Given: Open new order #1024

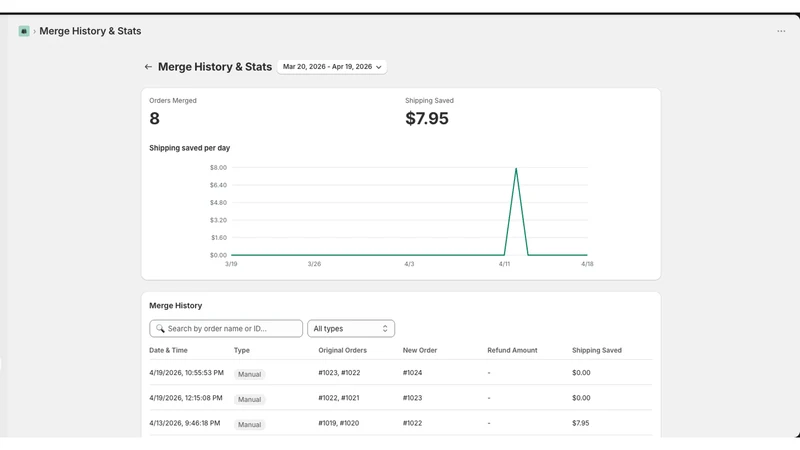Looking at the screenshot, I should click(412, 373).
